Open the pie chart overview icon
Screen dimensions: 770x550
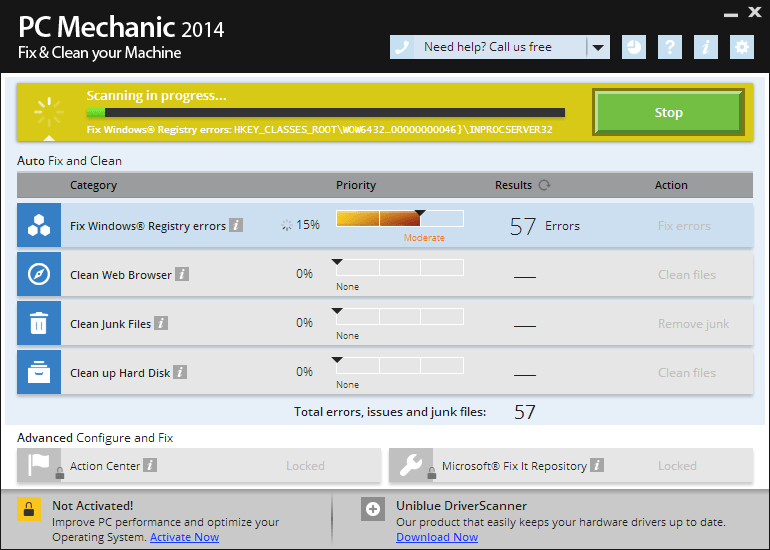[x=634, y=47]
